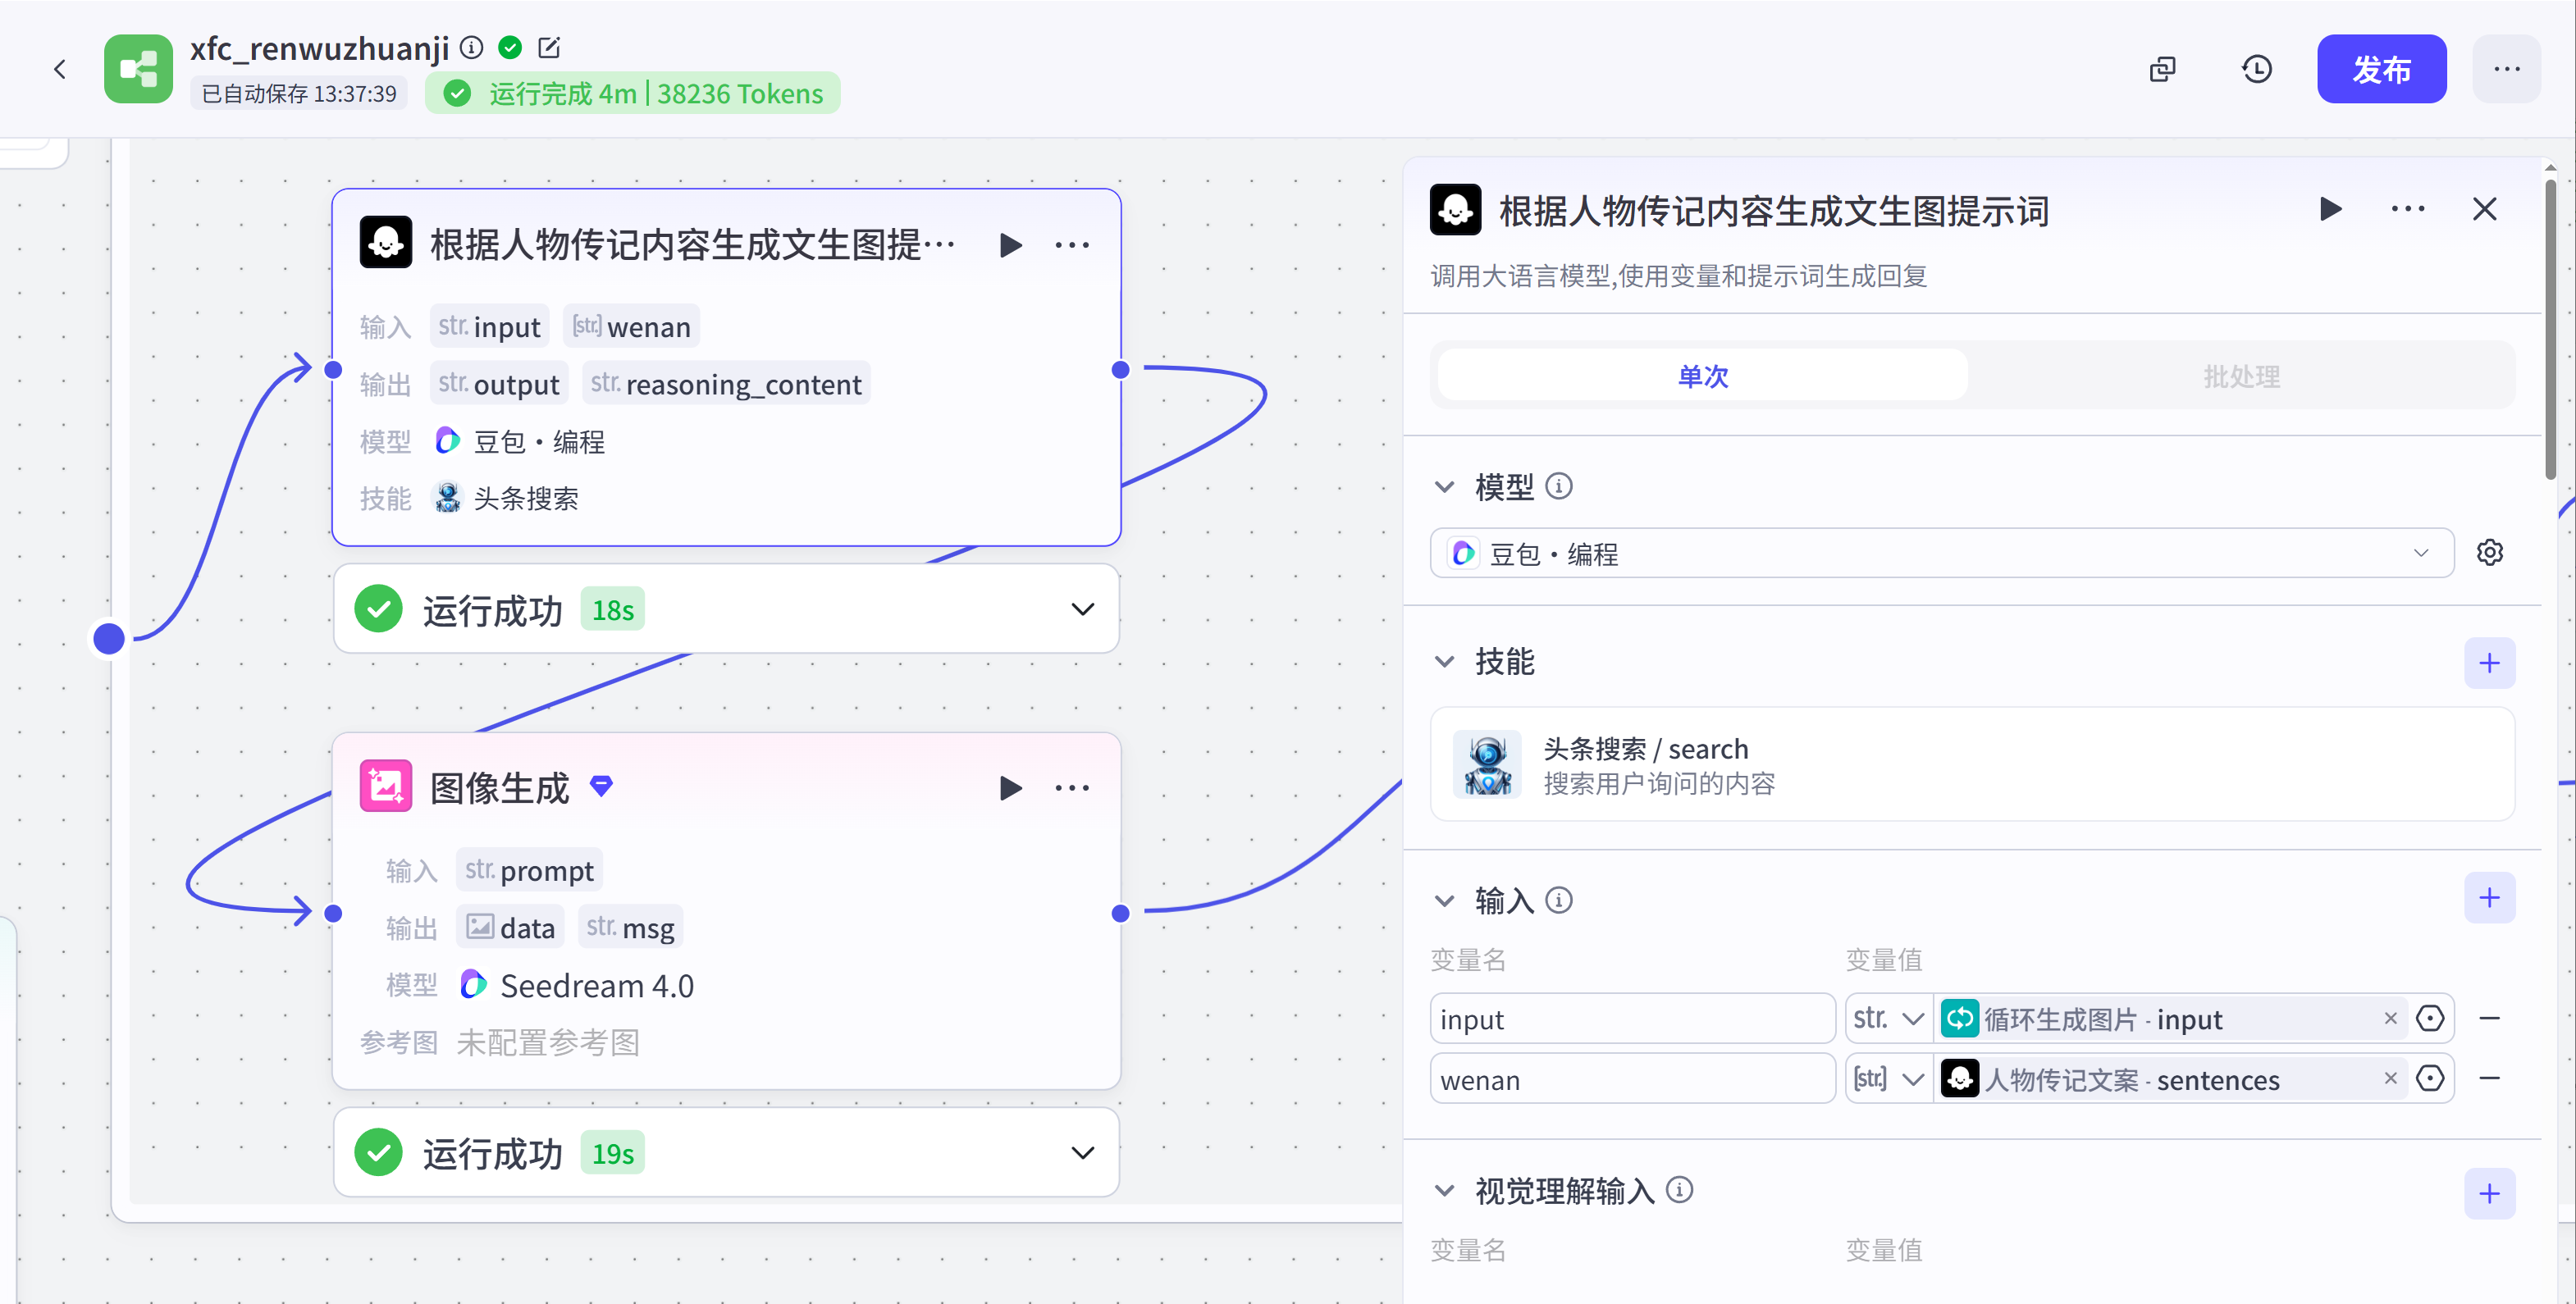Viewport: 2576px width, 1304px height.
Task: Expand the 18s 运行成功 result panel
Action: [1082, 609]
